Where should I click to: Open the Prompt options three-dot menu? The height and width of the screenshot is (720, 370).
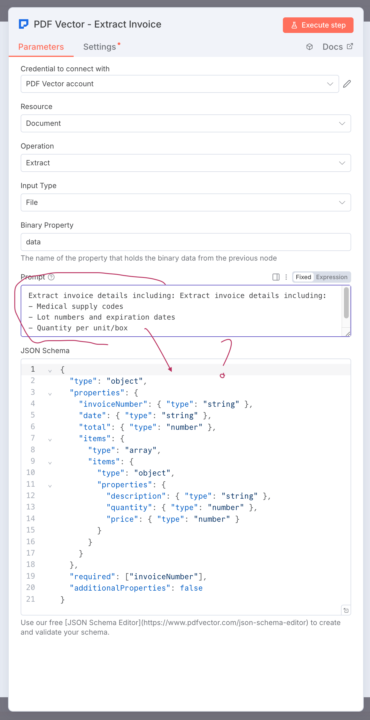coord(286,277)
